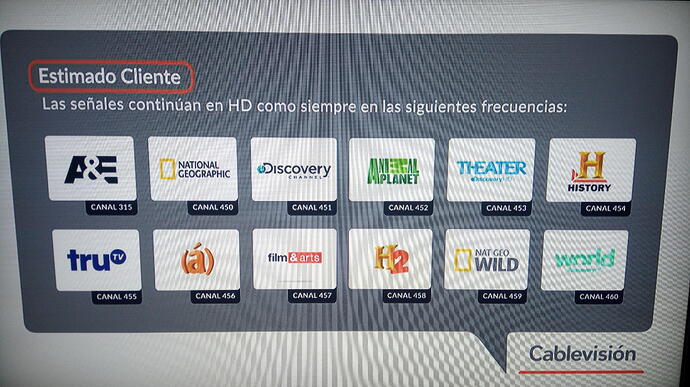Click the 'Las señales continúan en HD' message
The height and width of the screenshot is (387, 690).
(x=304, y=106)
